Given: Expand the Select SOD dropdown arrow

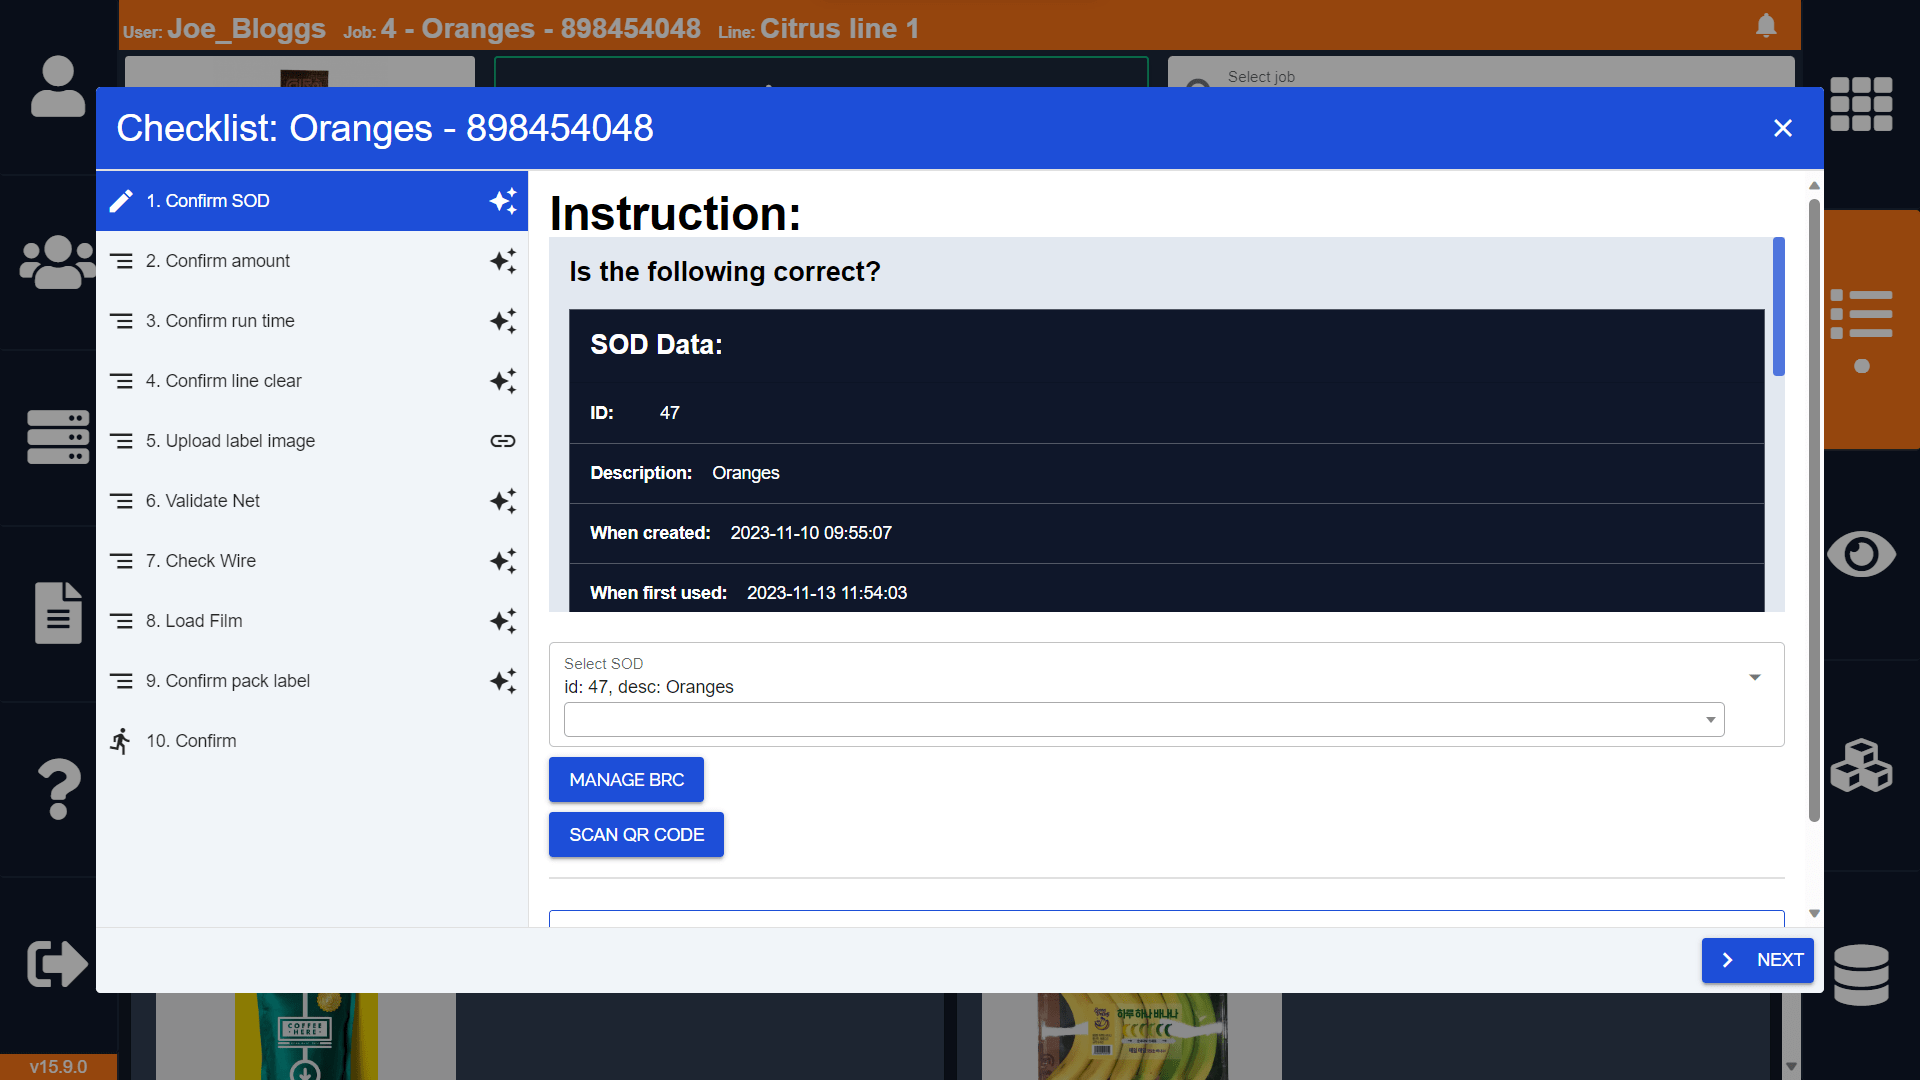Looking at the screenshot, I should 1755,677.
